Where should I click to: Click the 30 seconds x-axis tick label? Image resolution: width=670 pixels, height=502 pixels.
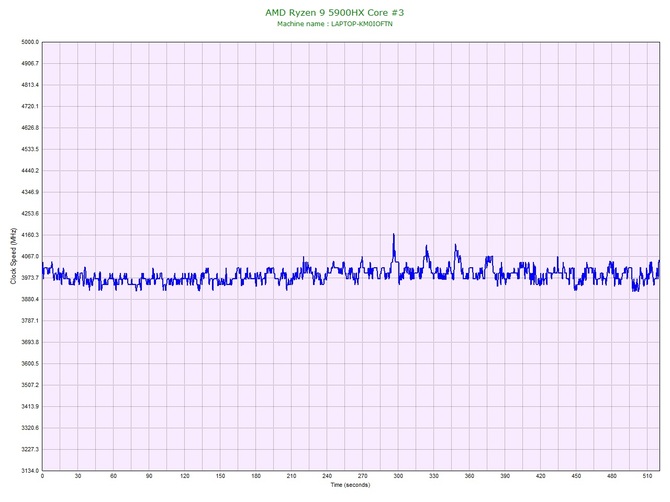78,476
